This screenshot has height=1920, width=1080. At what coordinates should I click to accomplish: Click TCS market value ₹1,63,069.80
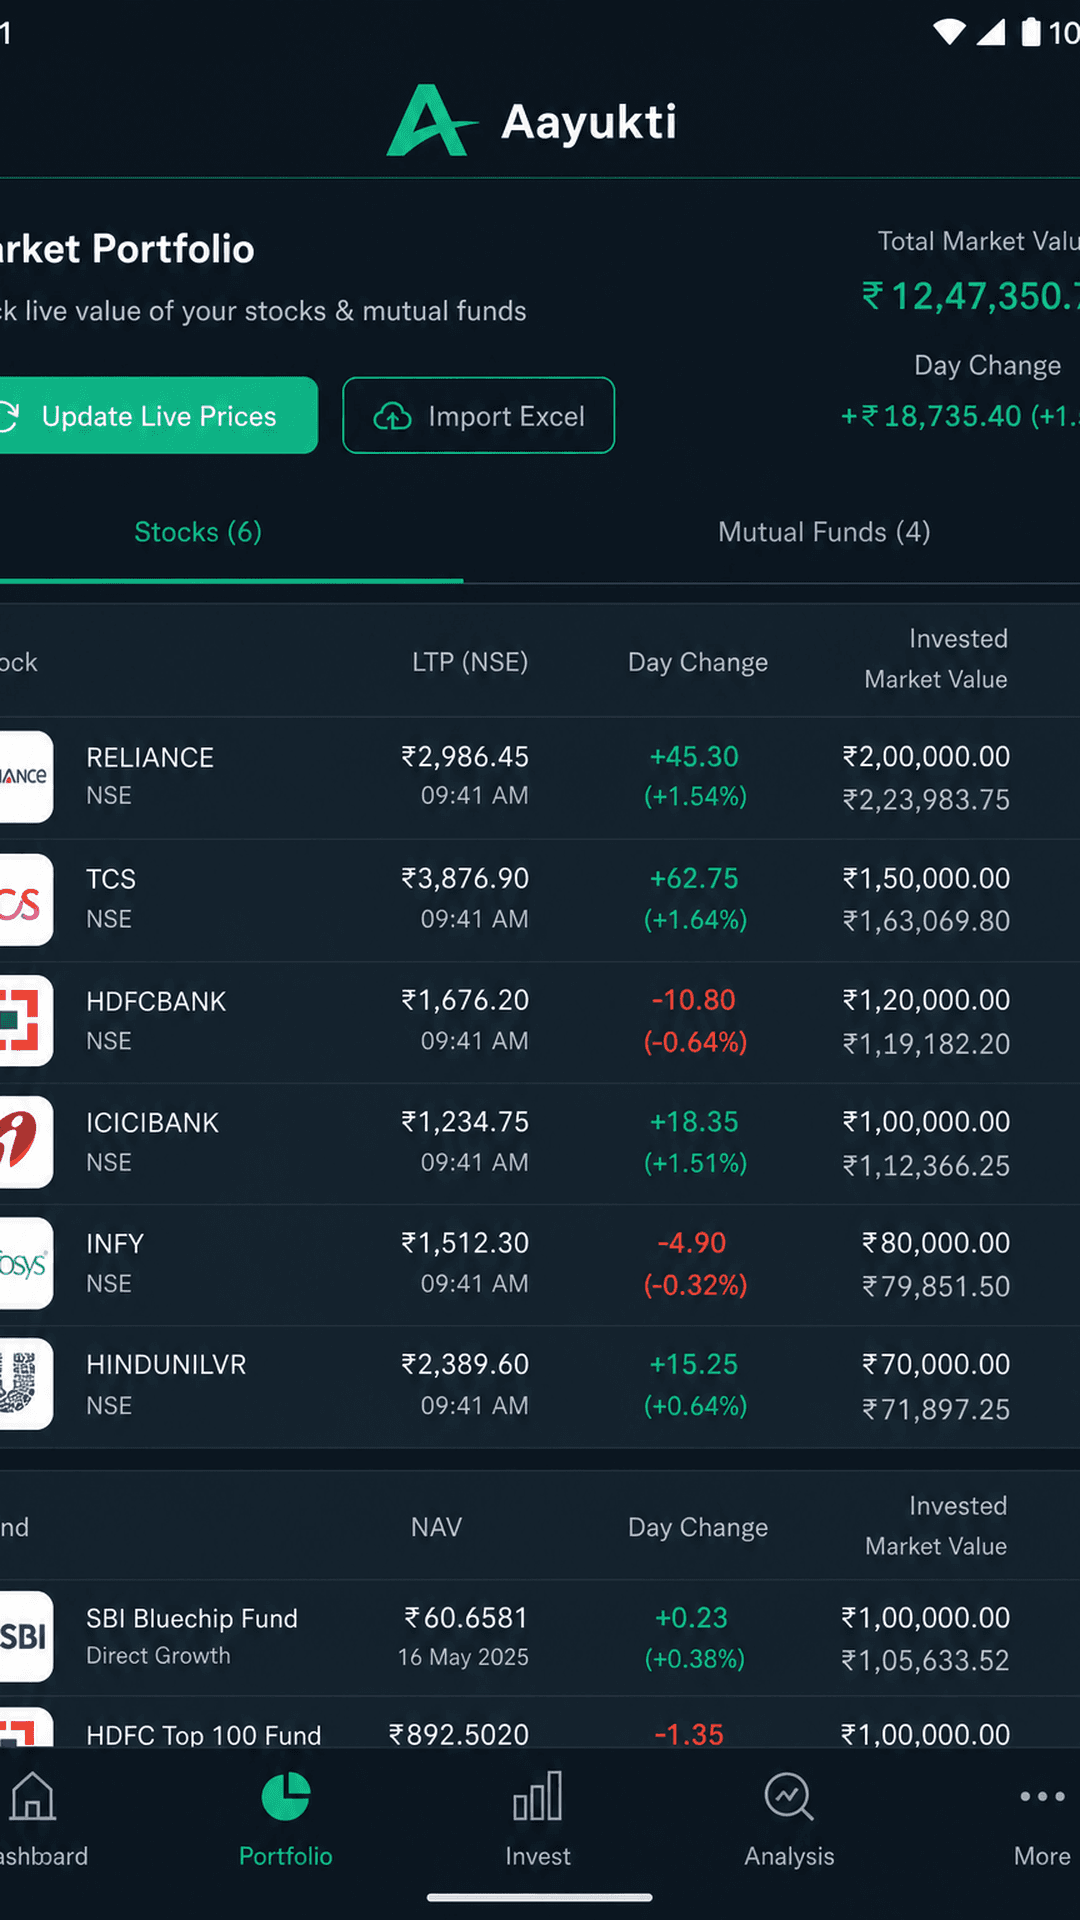(x=926, y=921)
